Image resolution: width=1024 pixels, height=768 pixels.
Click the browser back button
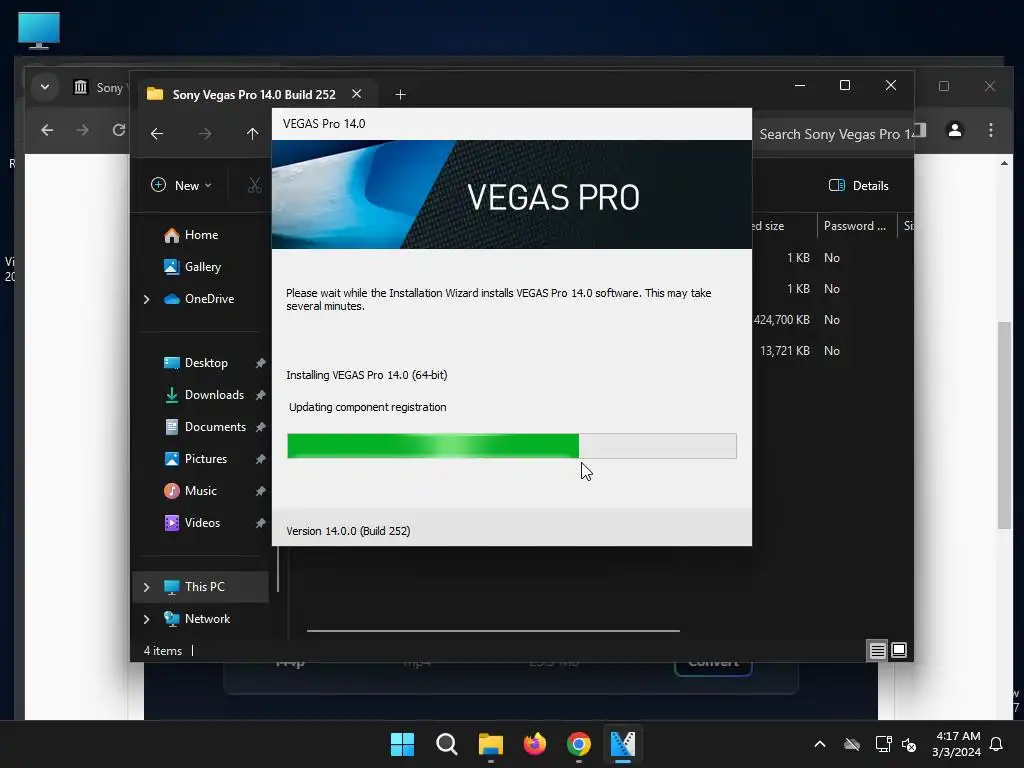tap(47, 130)
